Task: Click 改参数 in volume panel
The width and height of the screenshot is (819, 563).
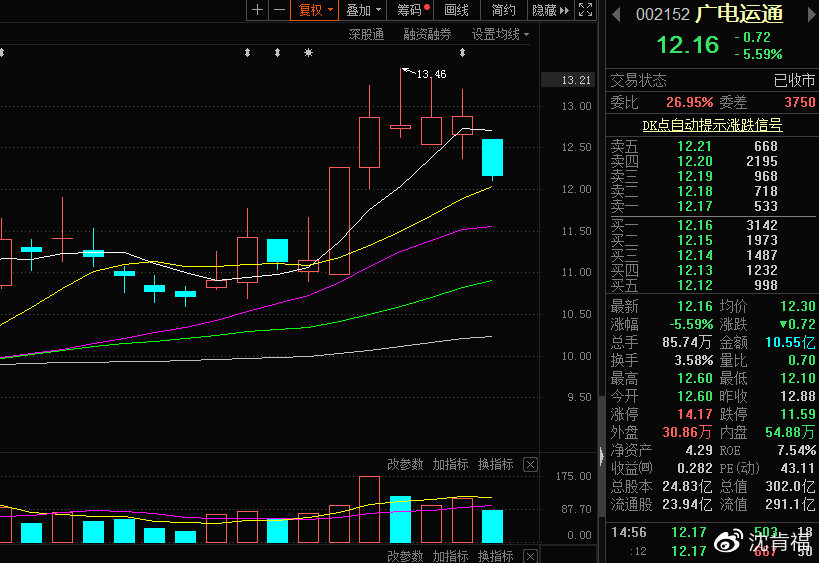Action: [x=405, y=464]
